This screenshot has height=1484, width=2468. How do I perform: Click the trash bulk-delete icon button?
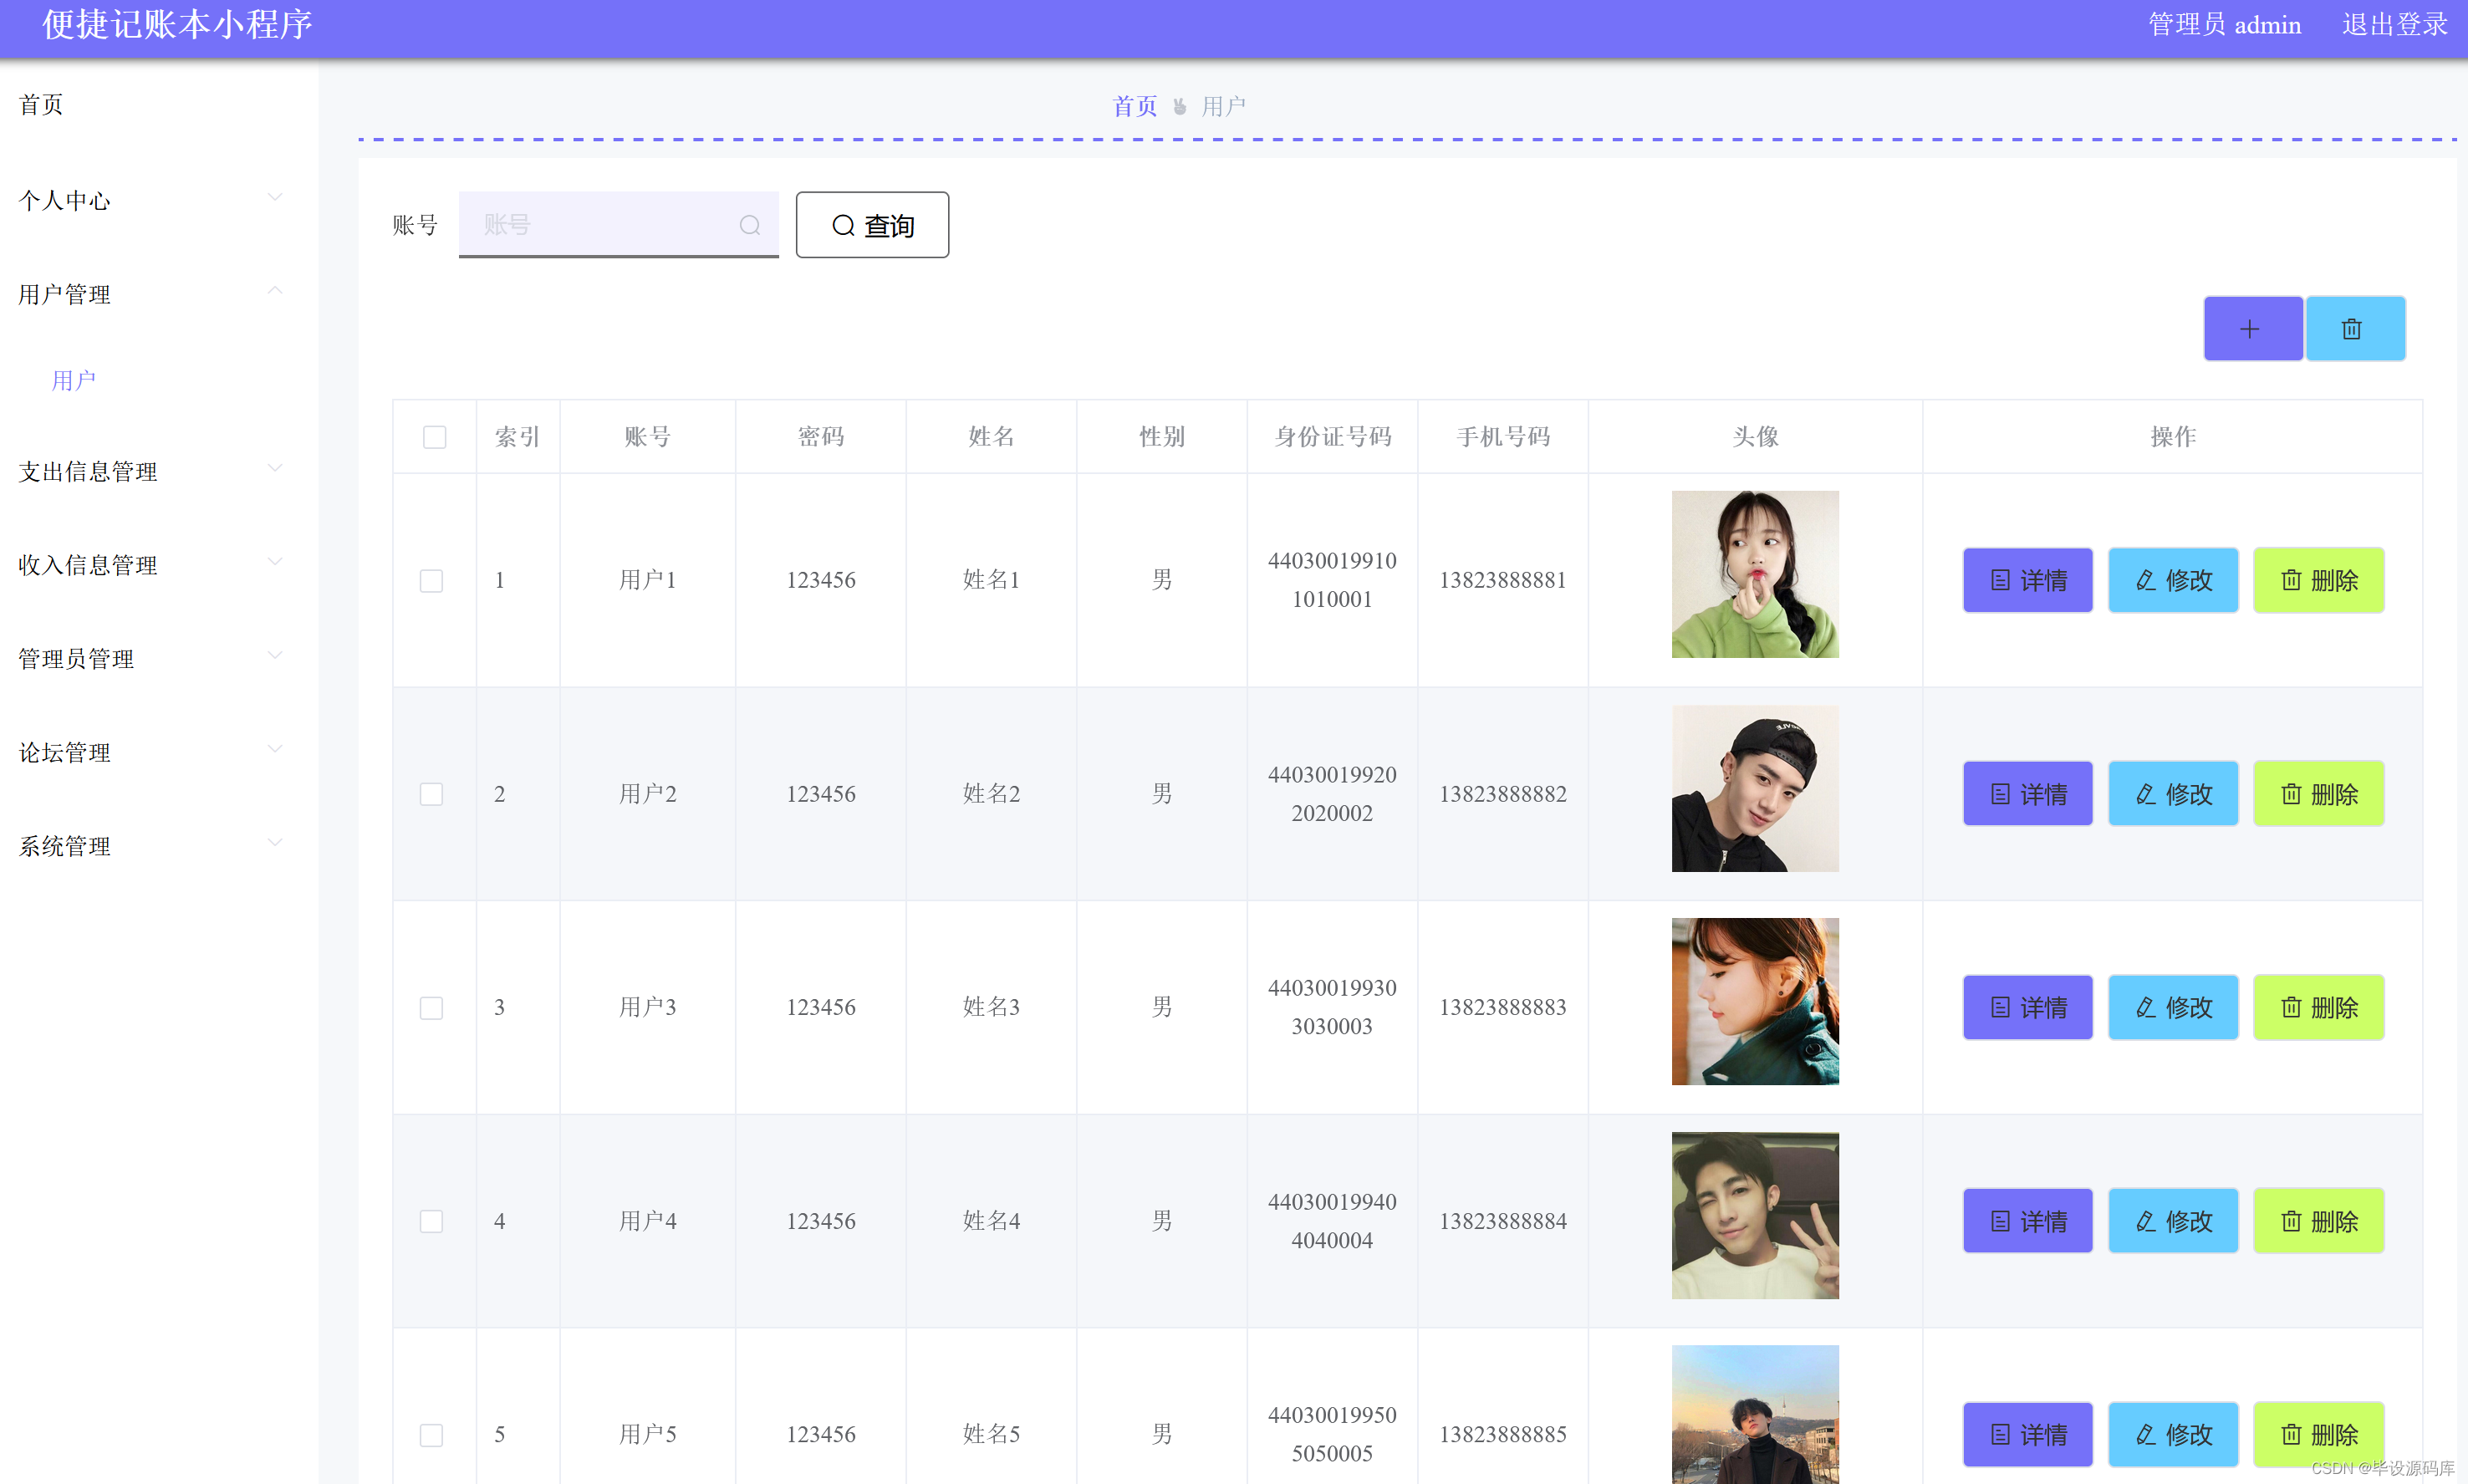point(2353,329)
